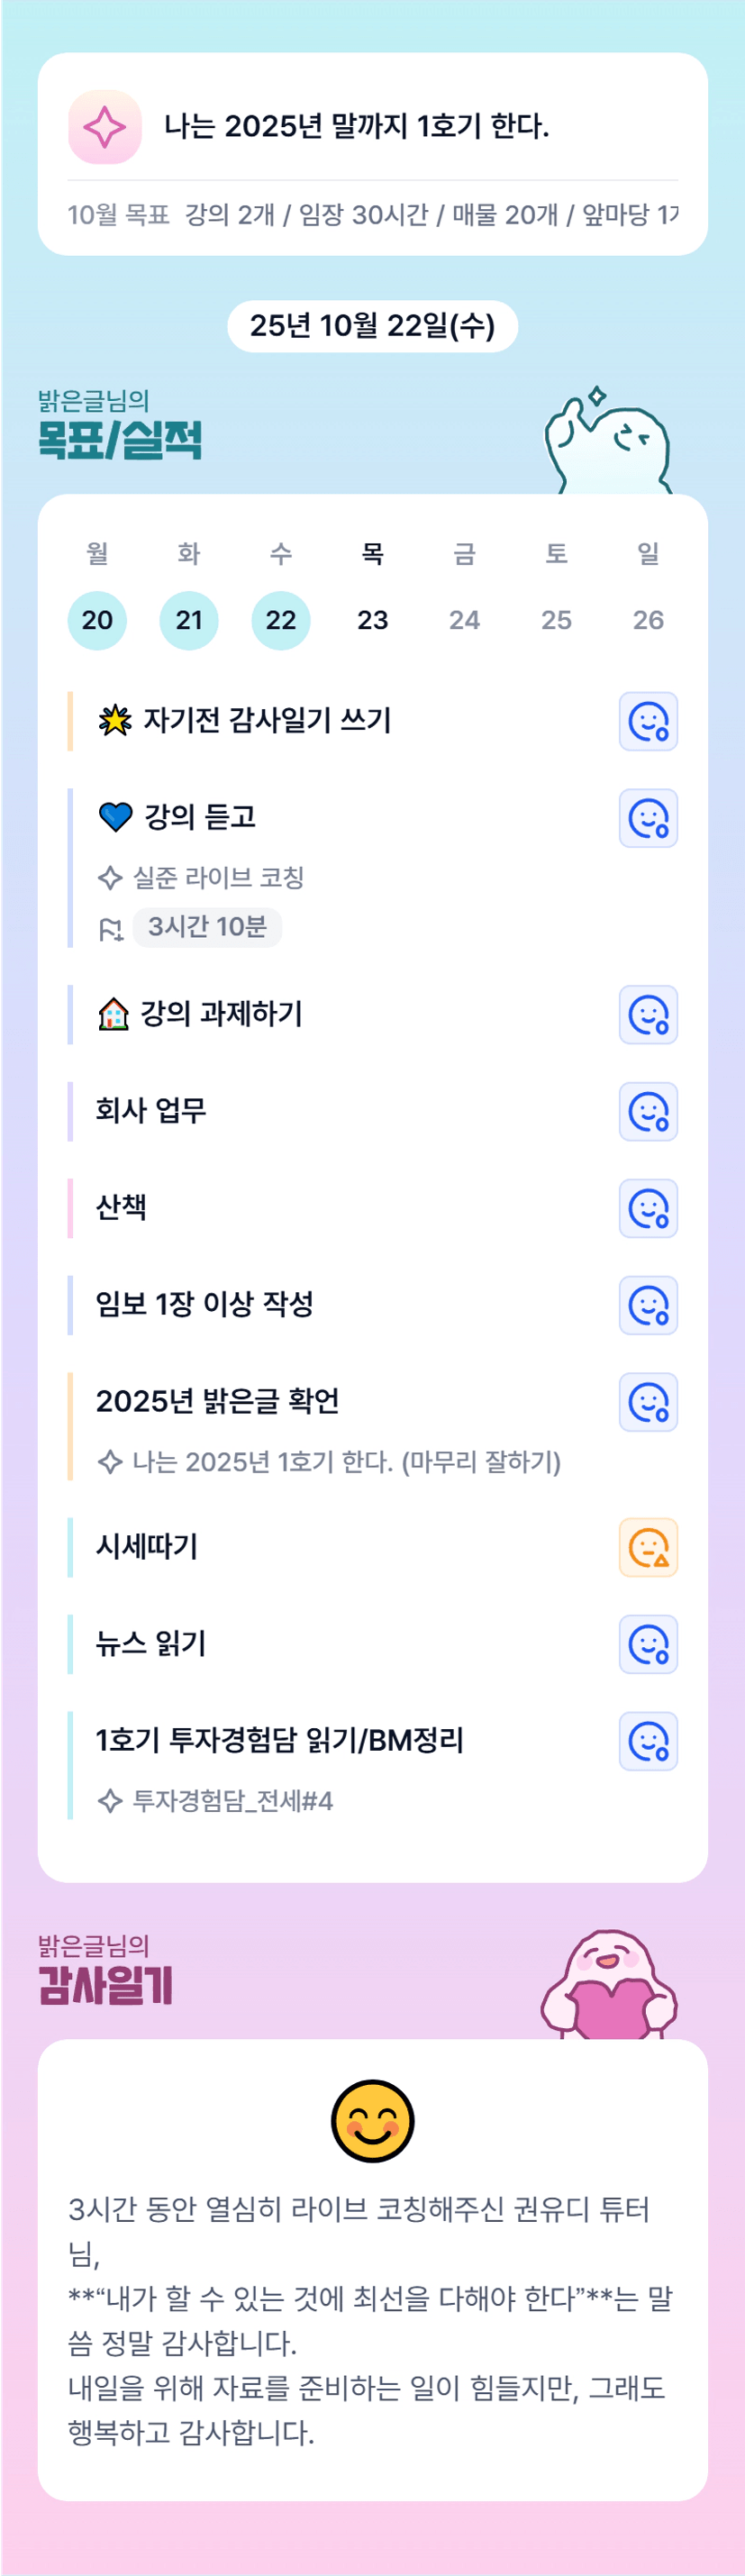This screenshot has width=745, height=2576.
Task: Tap the orange face icon for 시세따기
Action: (648, 1547)
